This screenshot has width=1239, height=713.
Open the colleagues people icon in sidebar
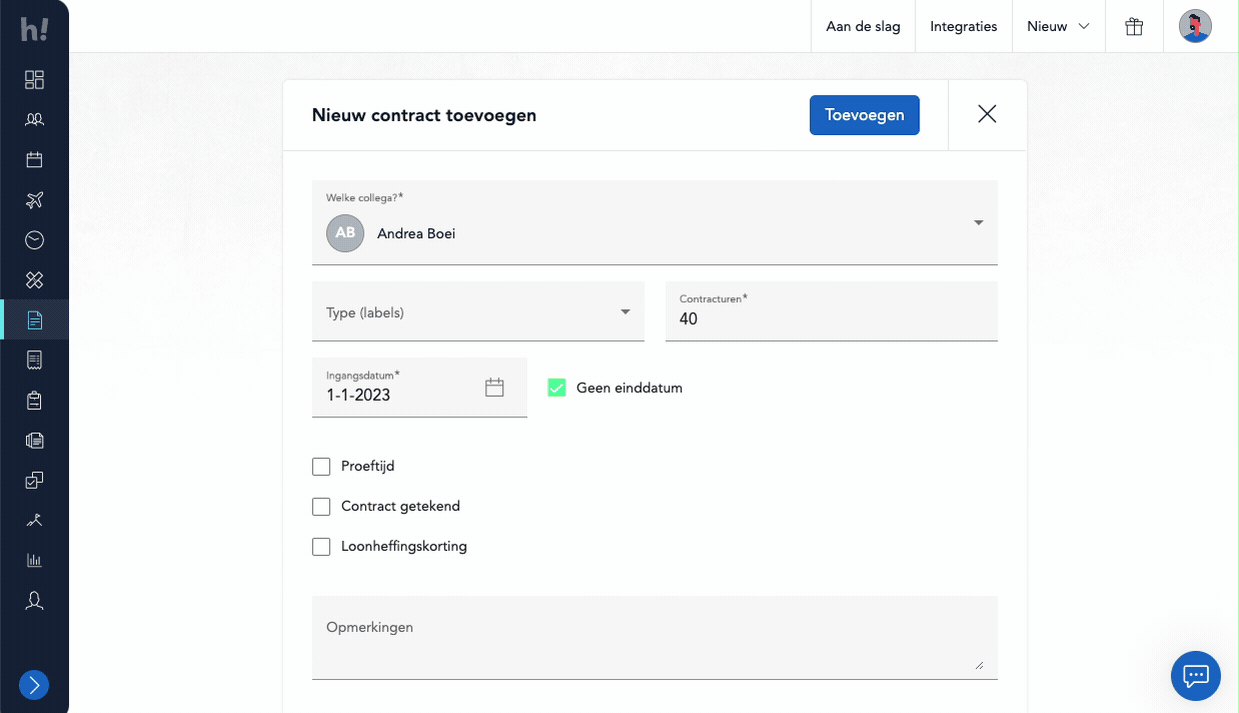(34, 120)
